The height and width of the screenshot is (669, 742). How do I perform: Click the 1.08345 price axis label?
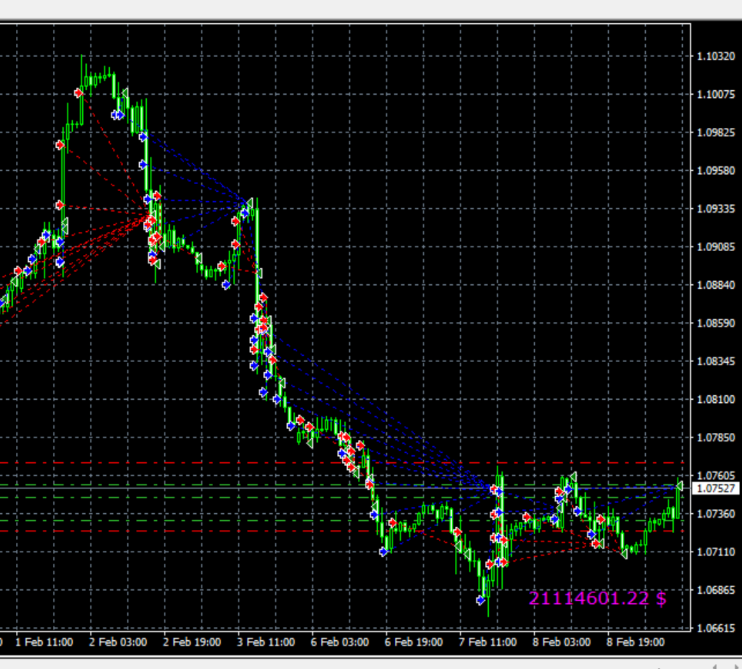(x=716, y=361)
